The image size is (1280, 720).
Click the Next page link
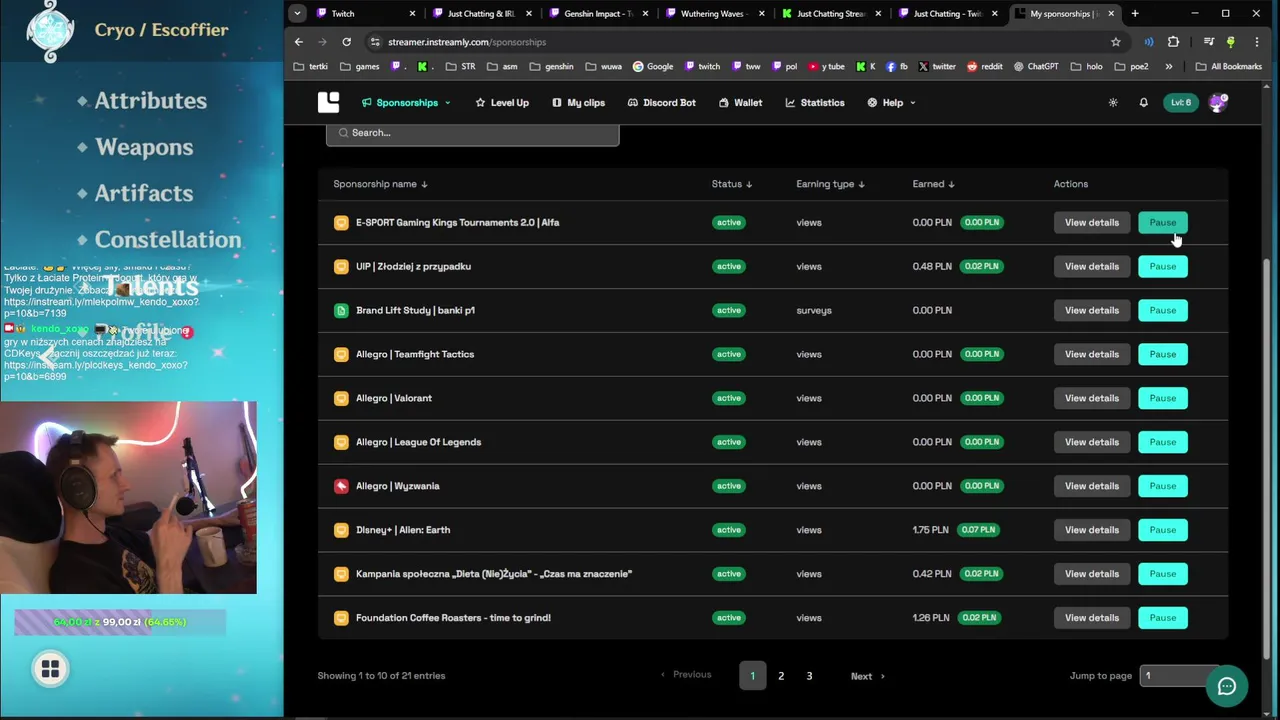click(x=867, y=676)
